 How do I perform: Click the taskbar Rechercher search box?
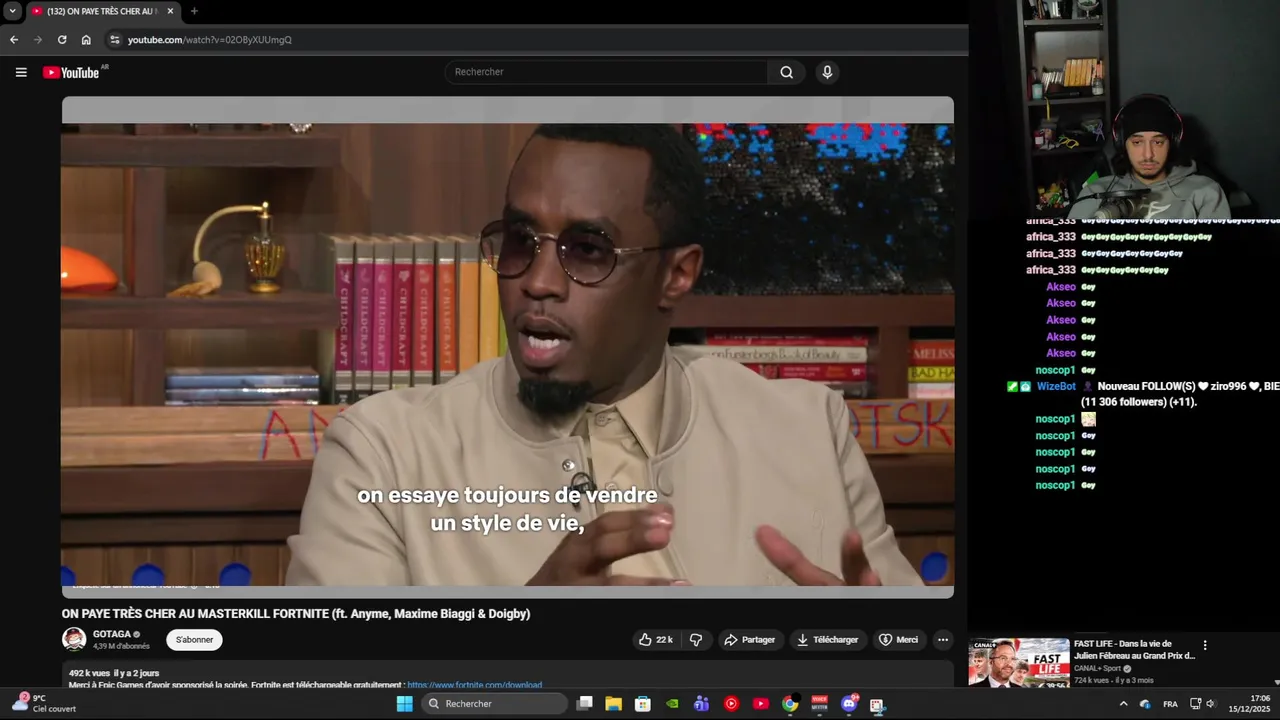coord(495,704)
